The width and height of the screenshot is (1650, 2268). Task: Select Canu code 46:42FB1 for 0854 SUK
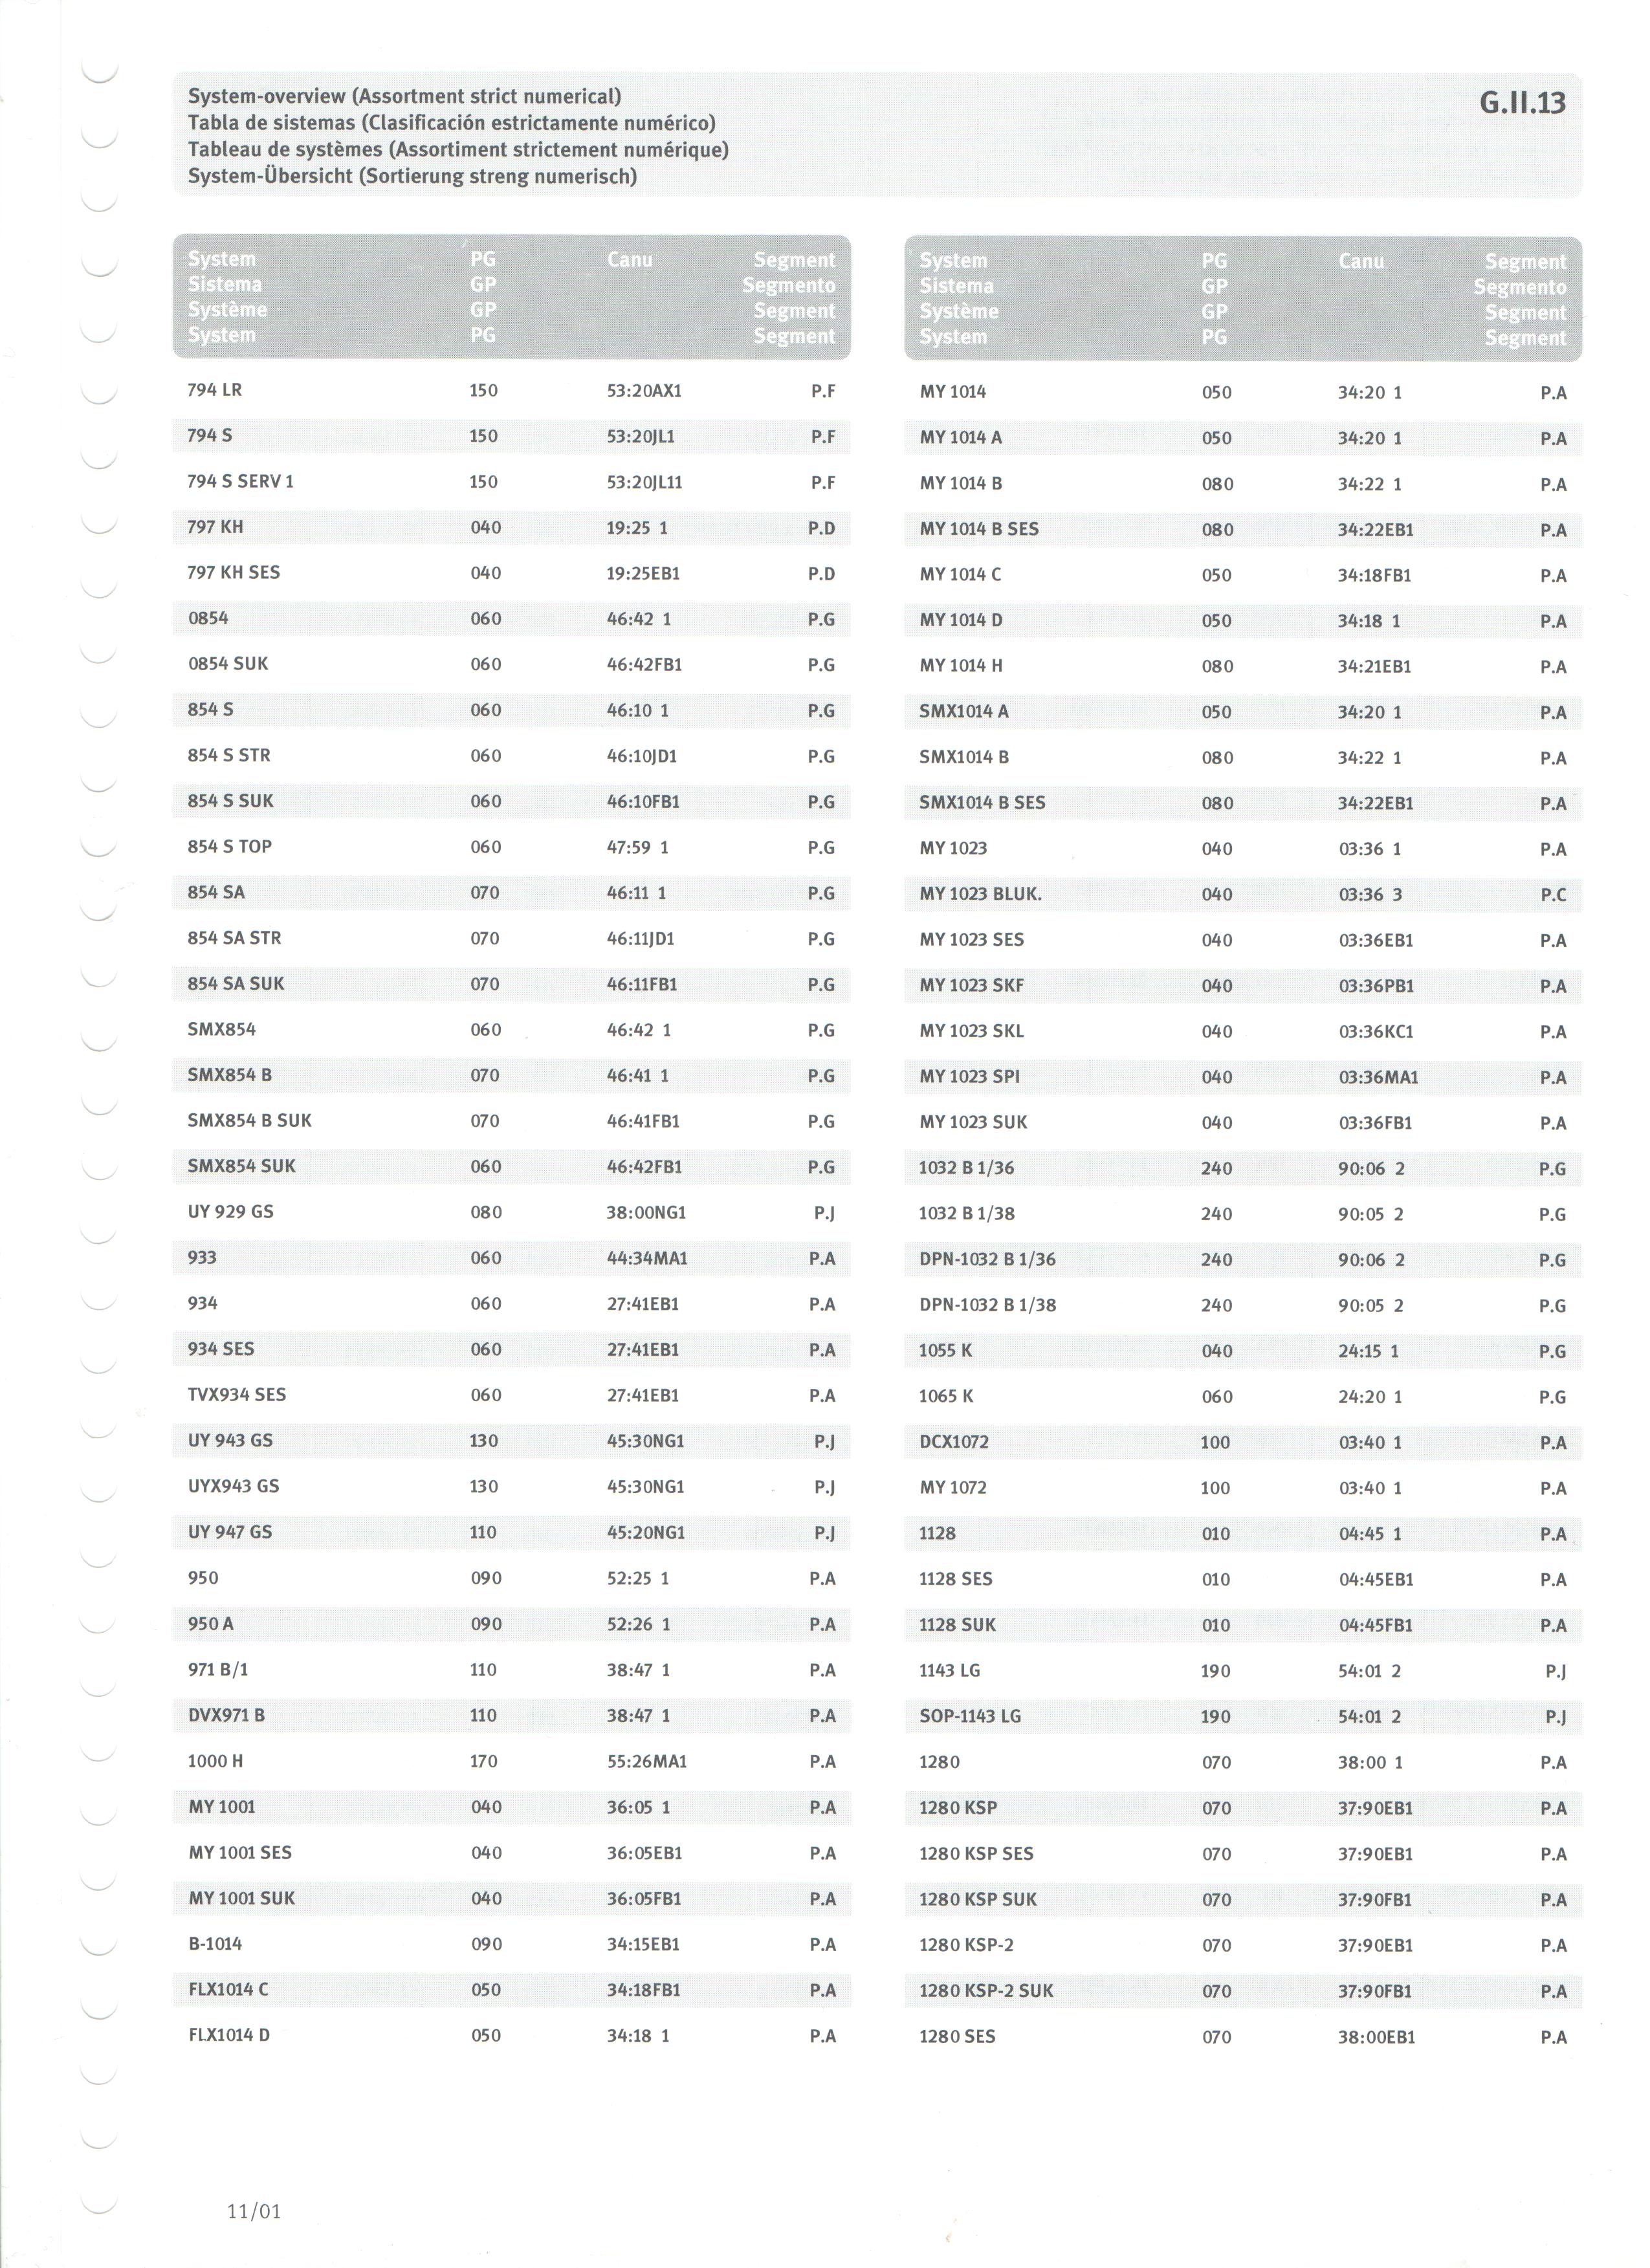click(644, 664)
